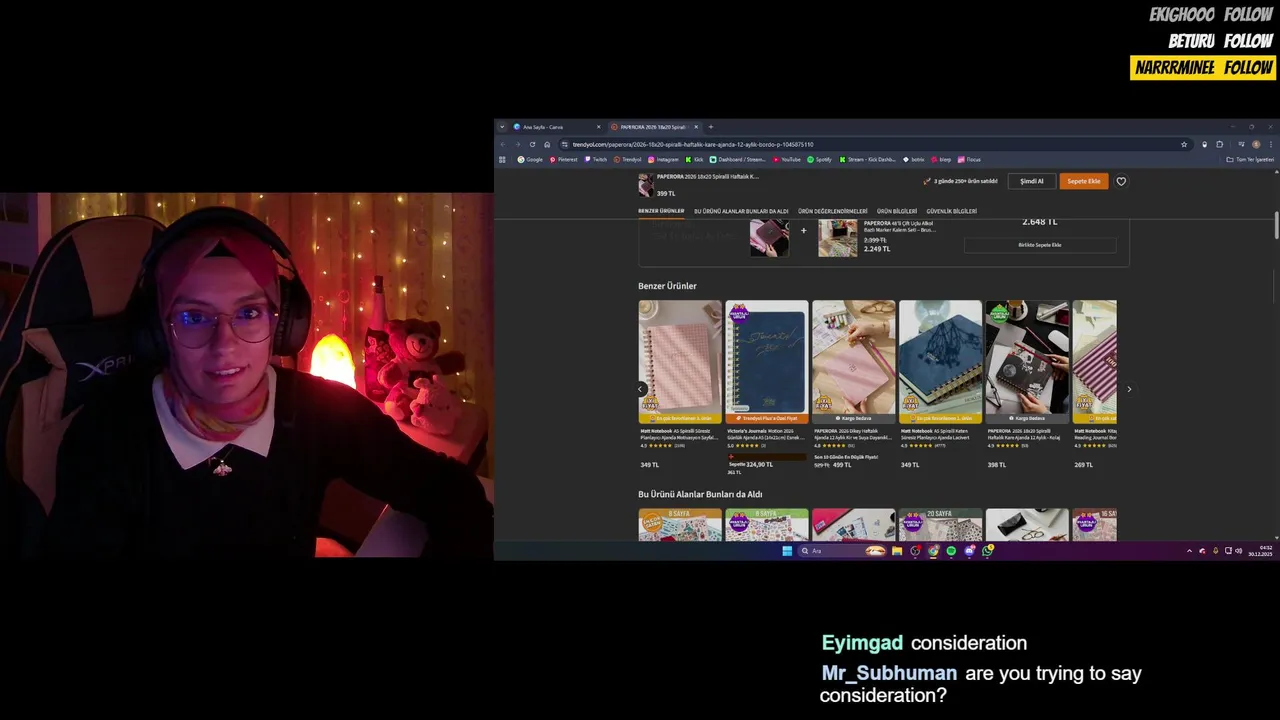
Task: Open Chrome profile avatar
Action: point(1256,144)
